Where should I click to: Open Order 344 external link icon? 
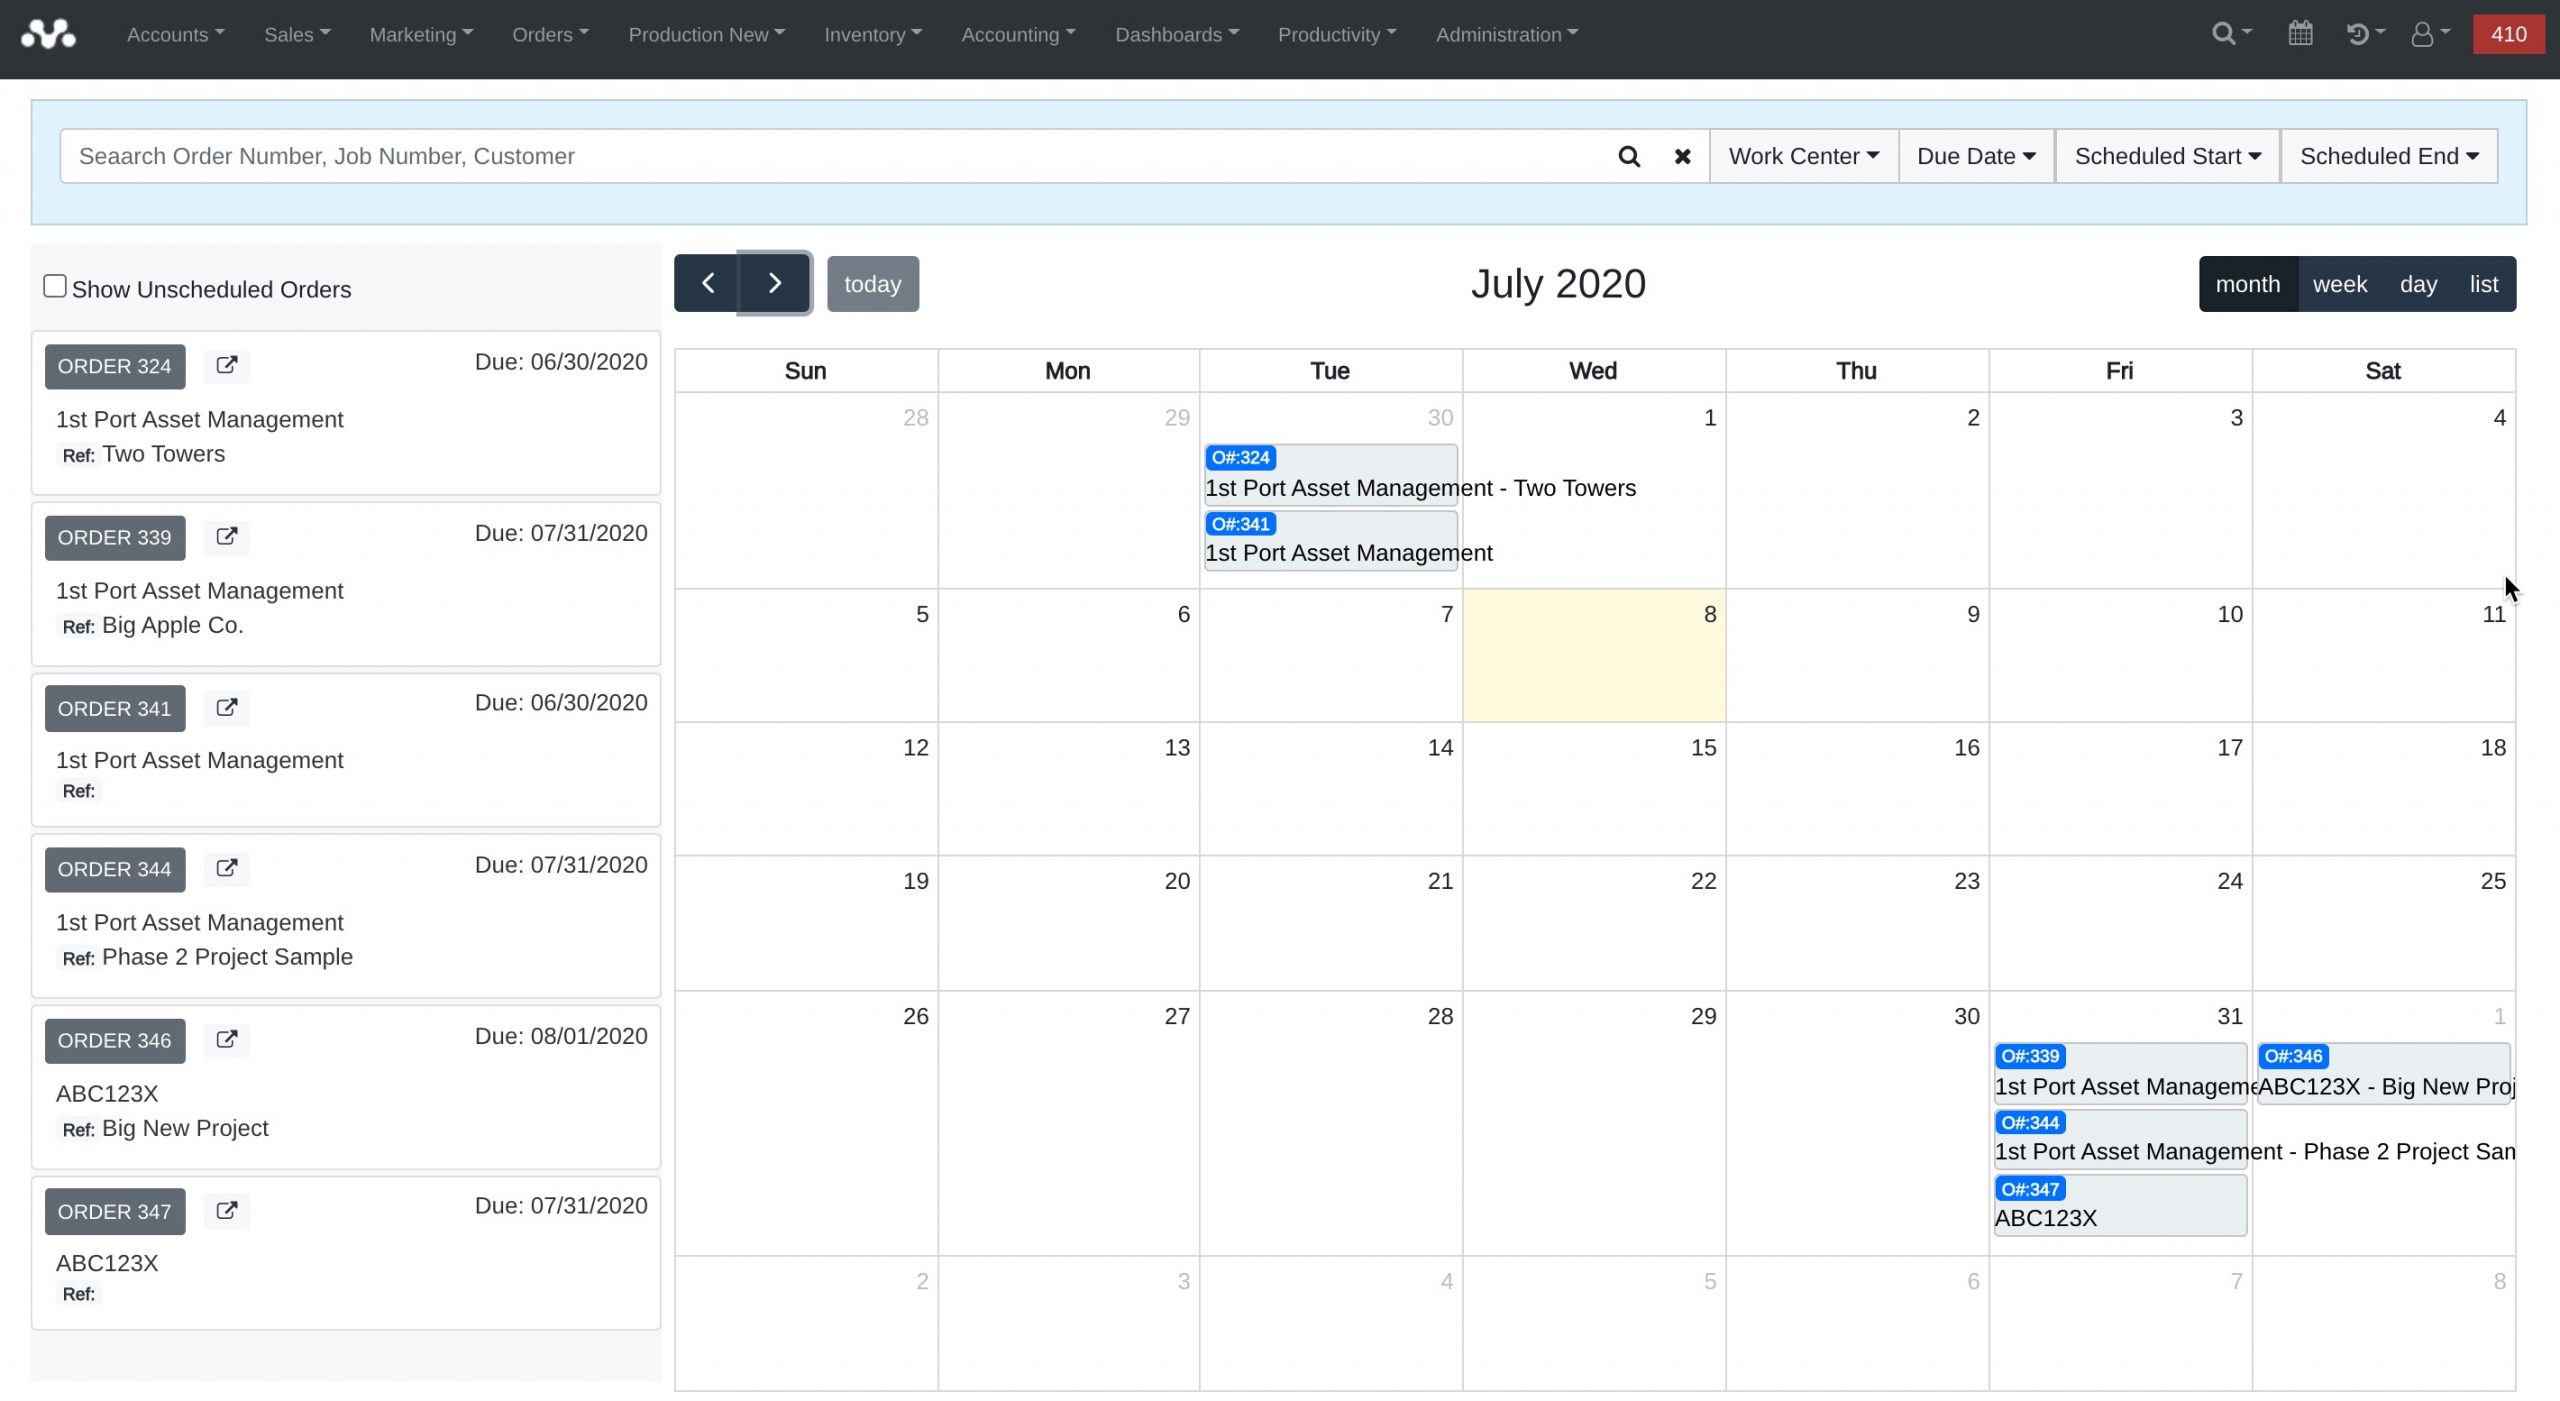[227, 868]
